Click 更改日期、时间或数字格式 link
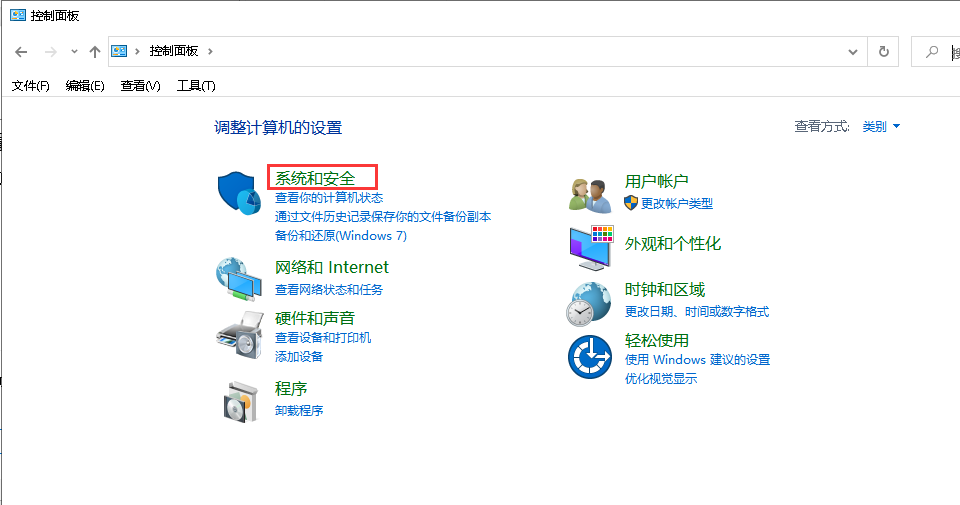Image resolution: width=960 pixels, height=505 pixels. pyautogui.click(x=697, y=312)
